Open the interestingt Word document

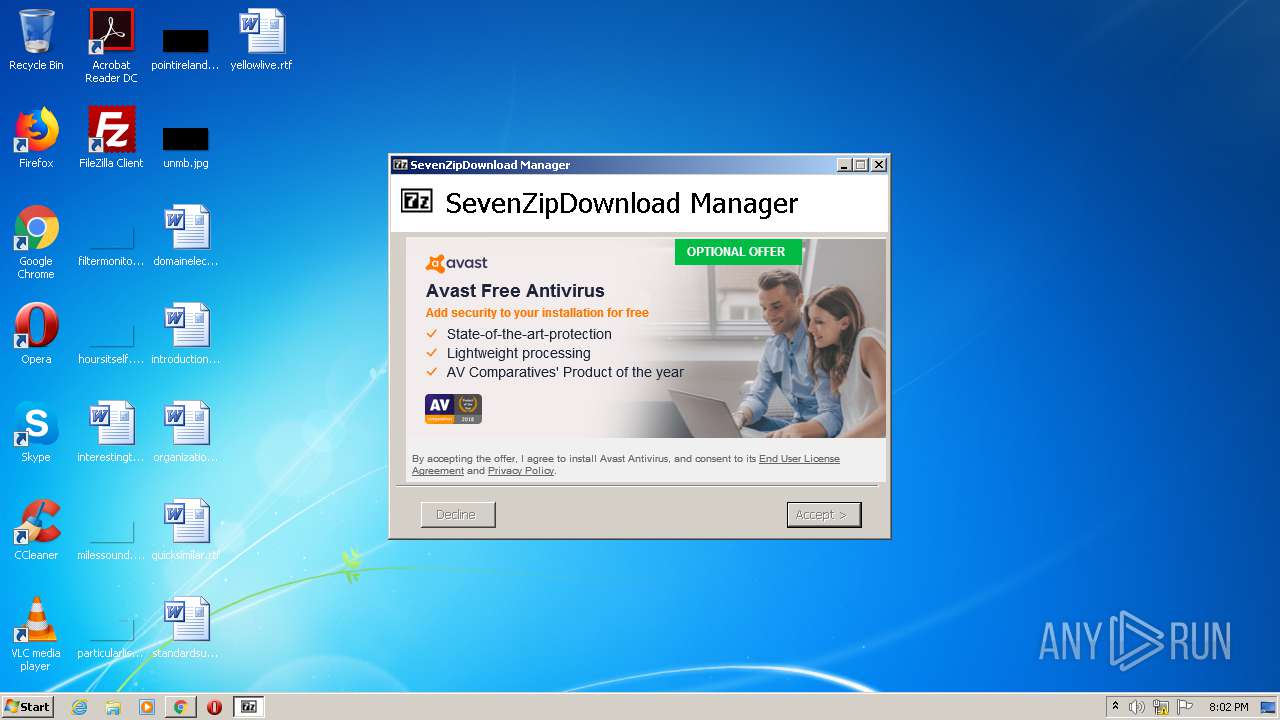click(x=111, y=432)
